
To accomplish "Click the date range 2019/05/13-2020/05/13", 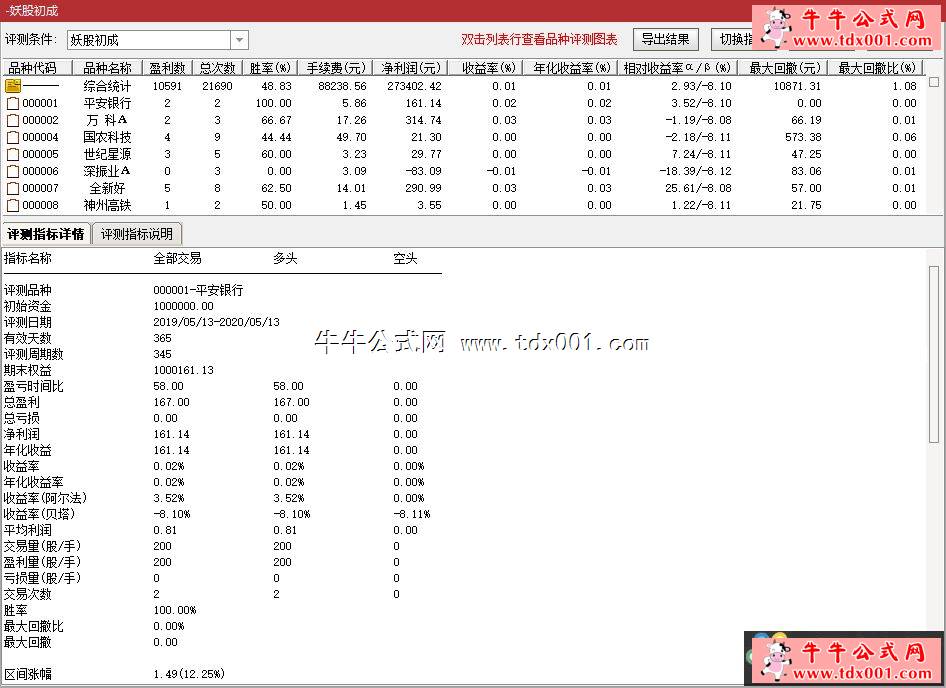I will [x=217, y=322].
